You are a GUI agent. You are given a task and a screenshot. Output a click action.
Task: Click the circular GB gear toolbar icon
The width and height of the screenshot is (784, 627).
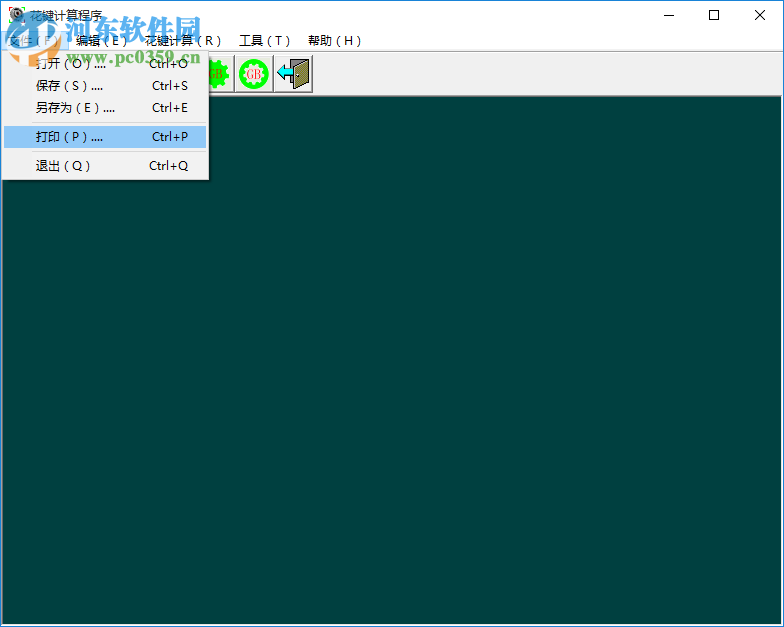coord(254,74)
